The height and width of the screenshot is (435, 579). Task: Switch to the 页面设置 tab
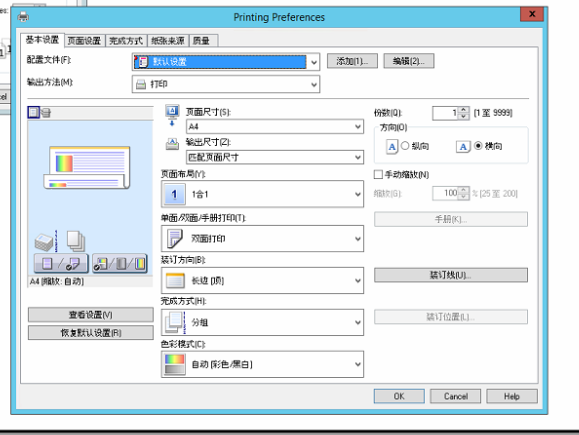click(85, 40)
